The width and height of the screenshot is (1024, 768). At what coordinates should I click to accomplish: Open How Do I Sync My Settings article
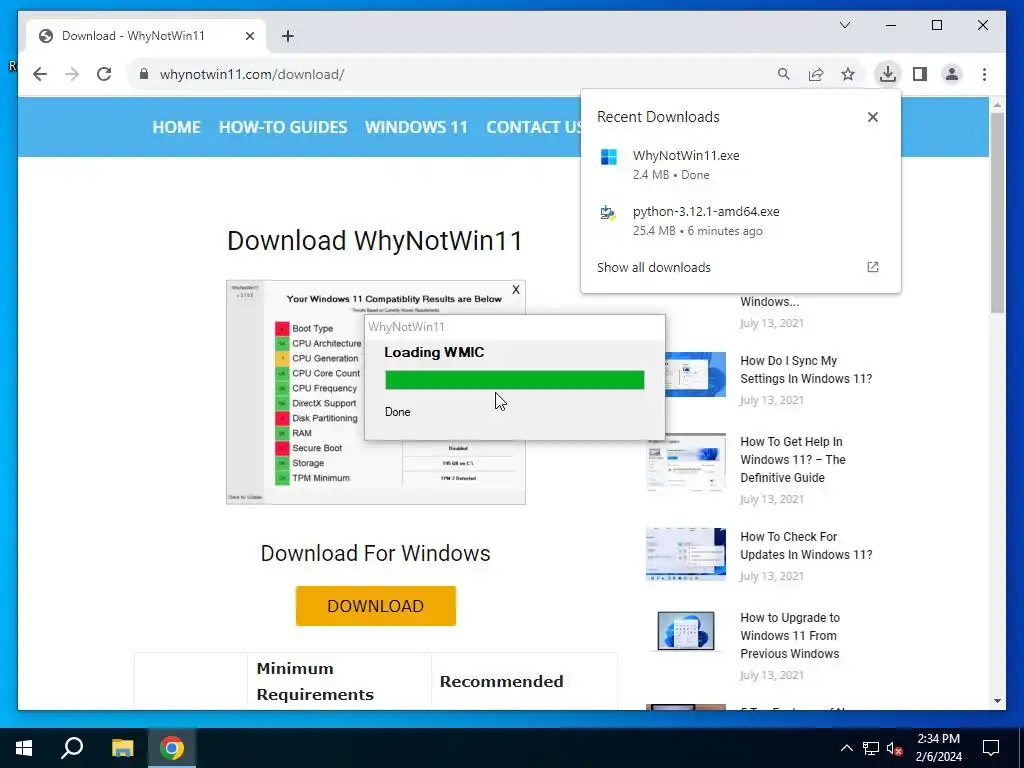(806, 370)
